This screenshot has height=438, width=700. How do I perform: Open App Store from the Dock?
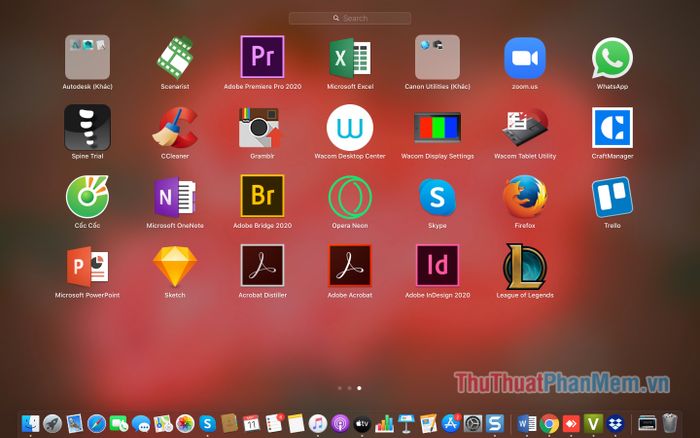click(x=450, y=423)
